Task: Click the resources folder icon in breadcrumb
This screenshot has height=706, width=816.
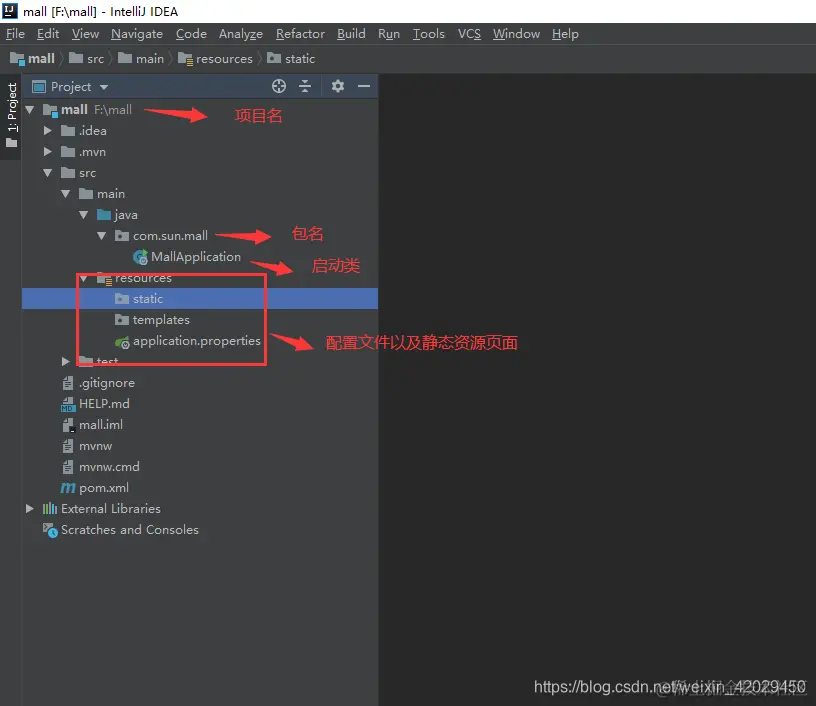Action: [x=185, y=59]
